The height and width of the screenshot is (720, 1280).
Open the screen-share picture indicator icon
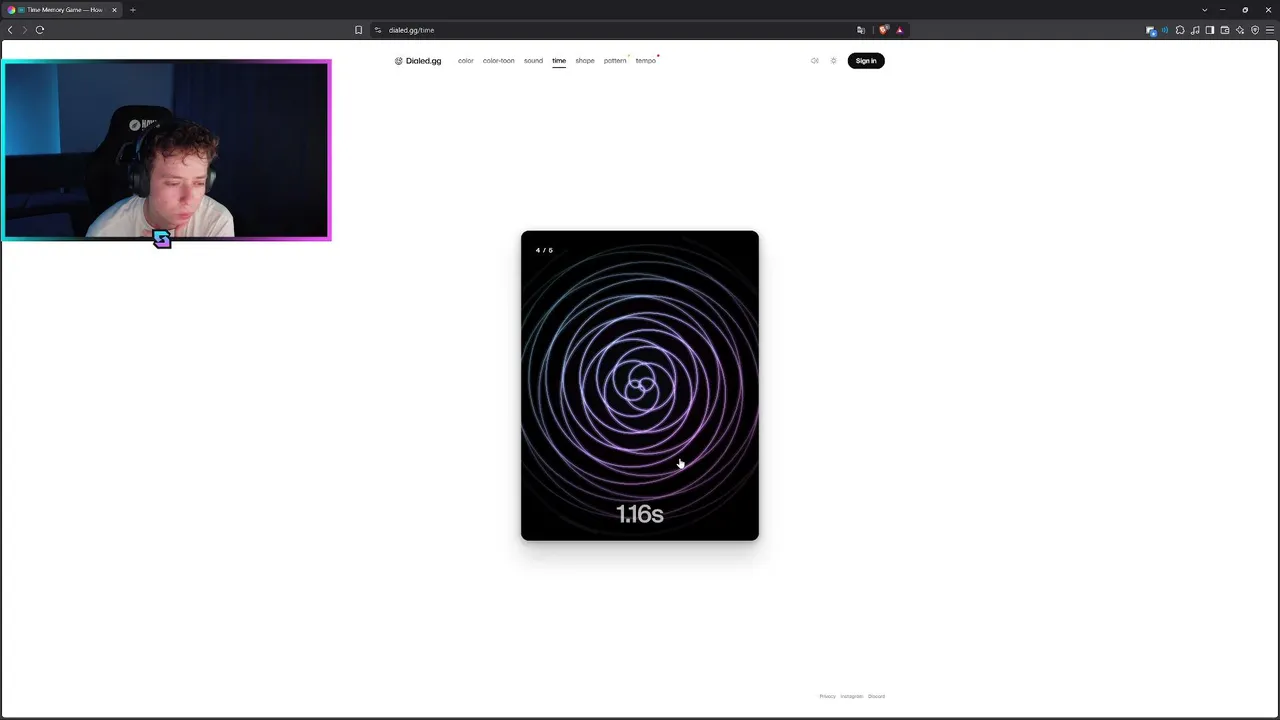1151,30
